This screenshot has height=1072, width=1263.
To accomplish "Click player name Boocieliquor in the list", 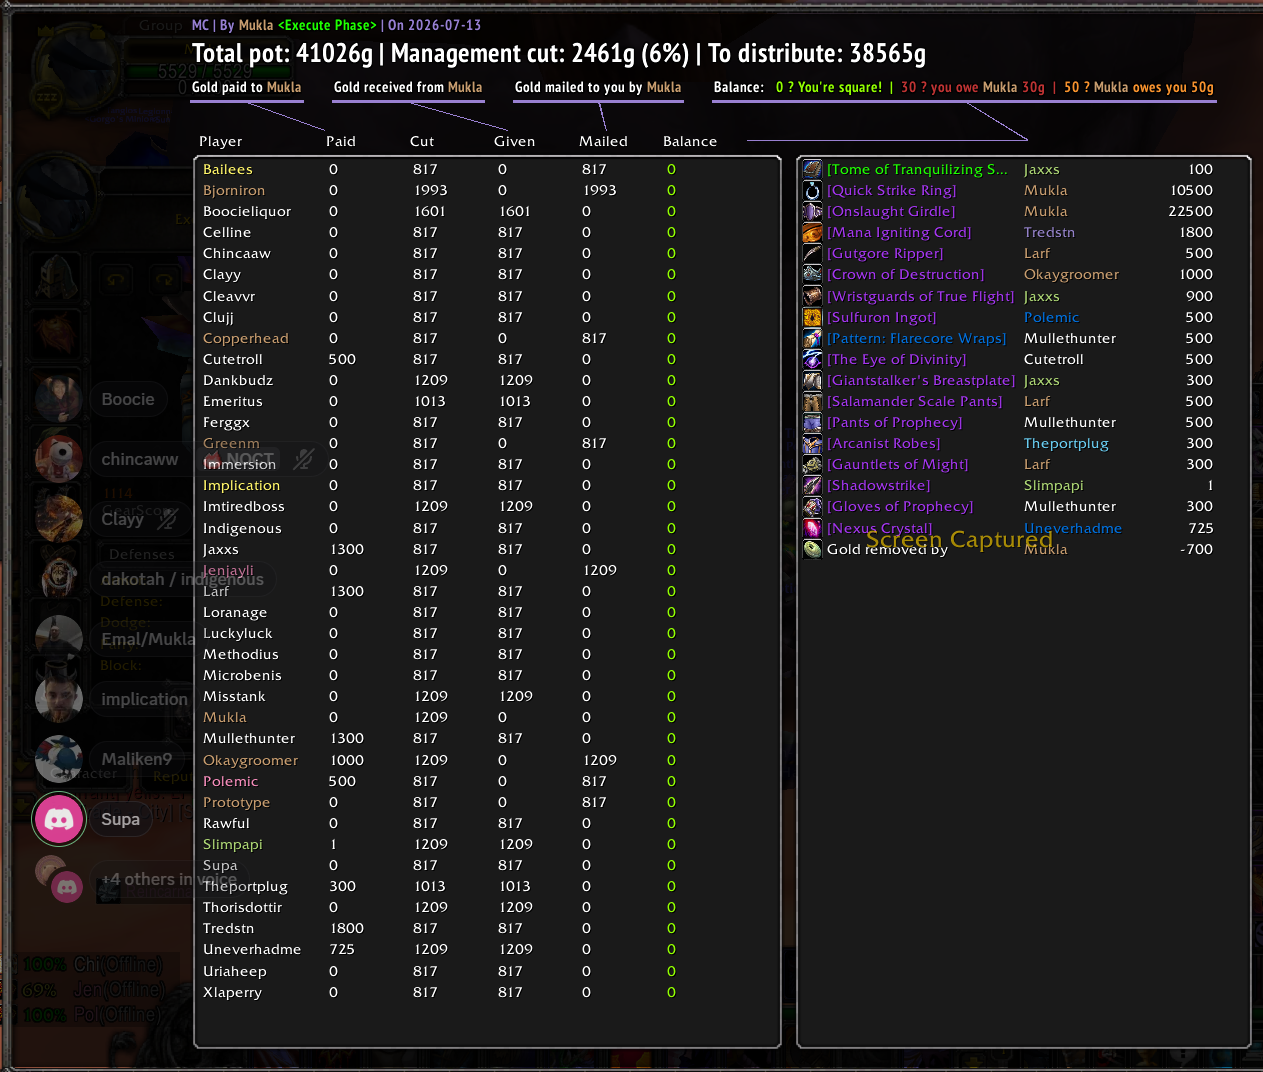I will click(247, 211).
